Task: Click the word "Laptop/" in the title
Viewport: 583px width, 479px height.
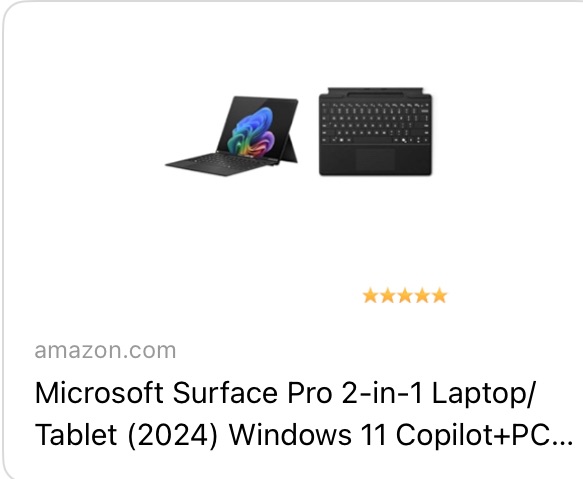Action: (x=483, y=395)
